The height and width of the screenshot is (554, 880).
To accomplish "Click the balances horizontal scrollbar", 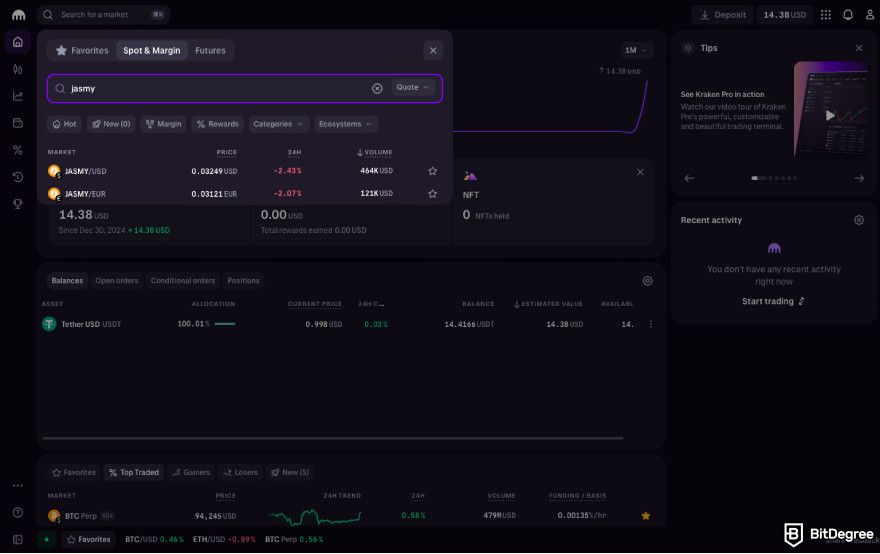I will point(332,438).
